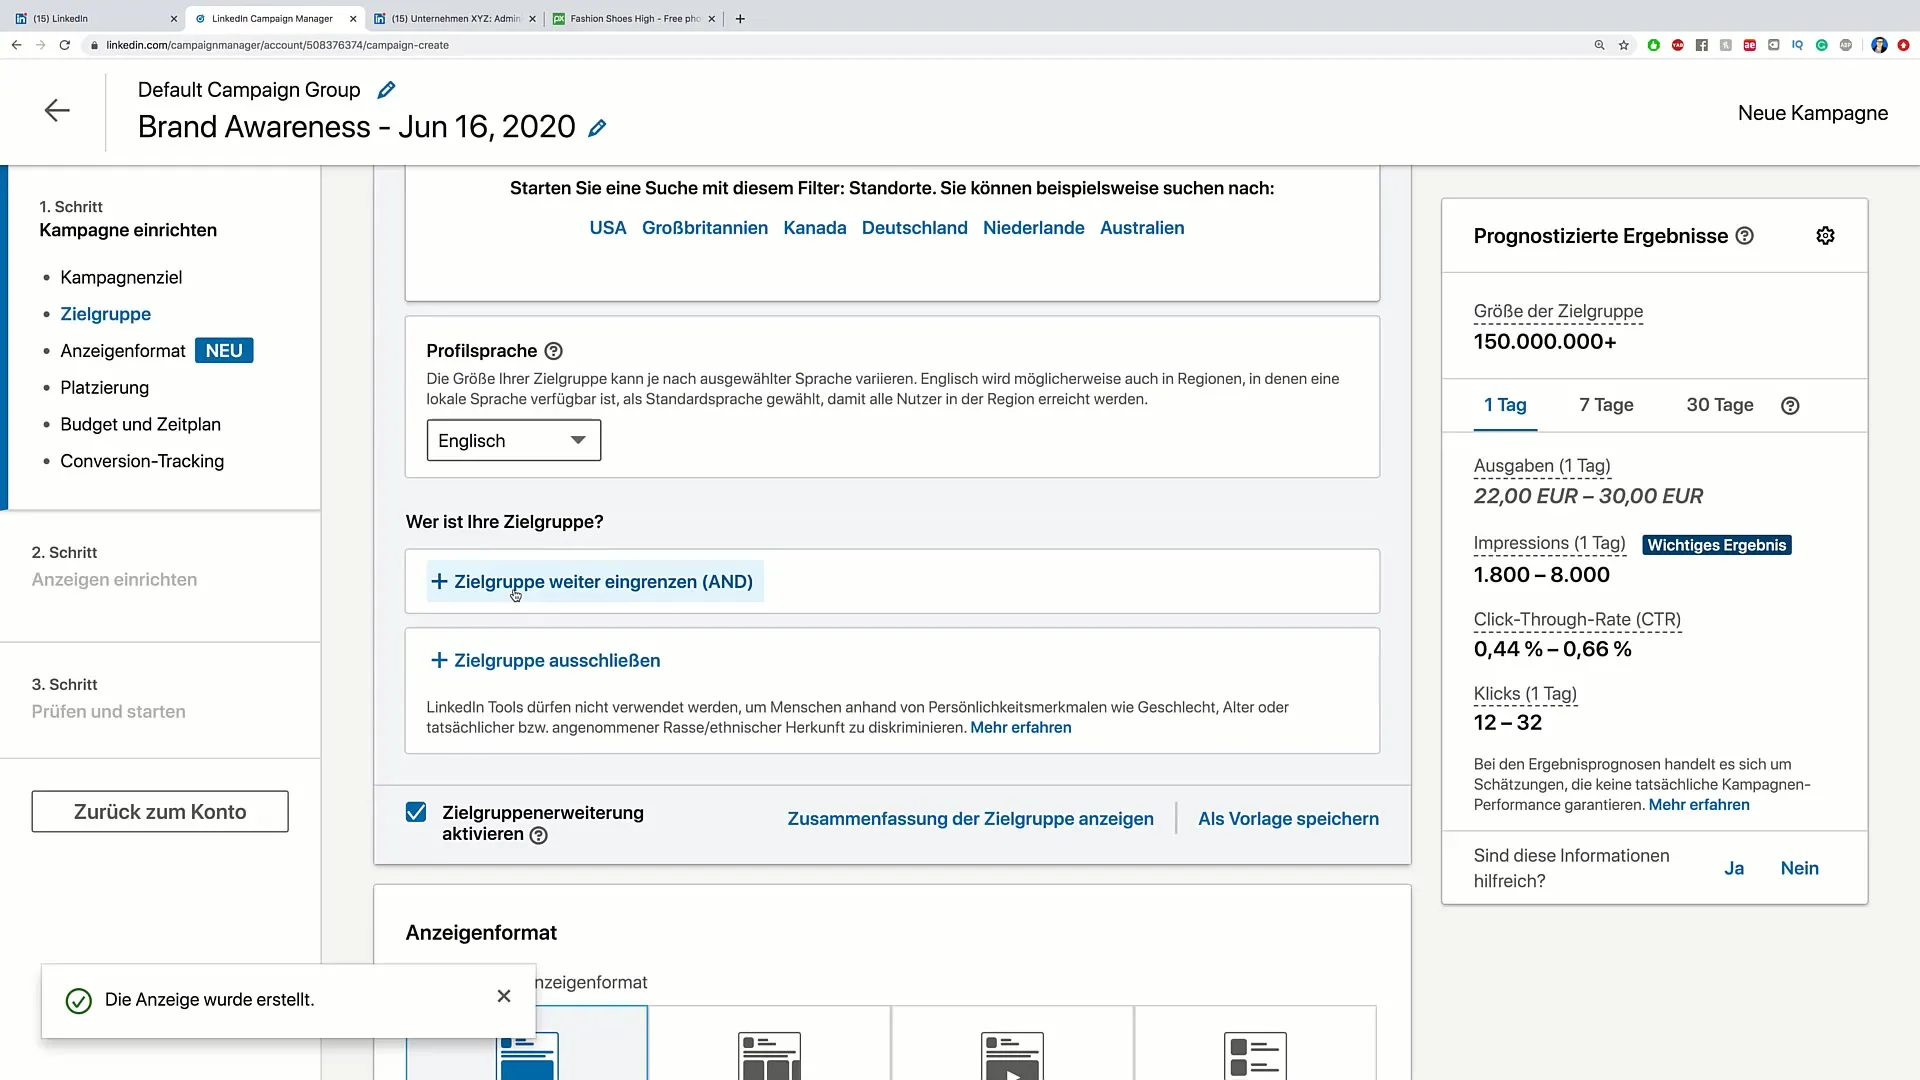Viewport: 1920px width, 1080px height.
Task: Click the Zurück zum Konto button
Action: pyautogui.click(x=160, y=812)
